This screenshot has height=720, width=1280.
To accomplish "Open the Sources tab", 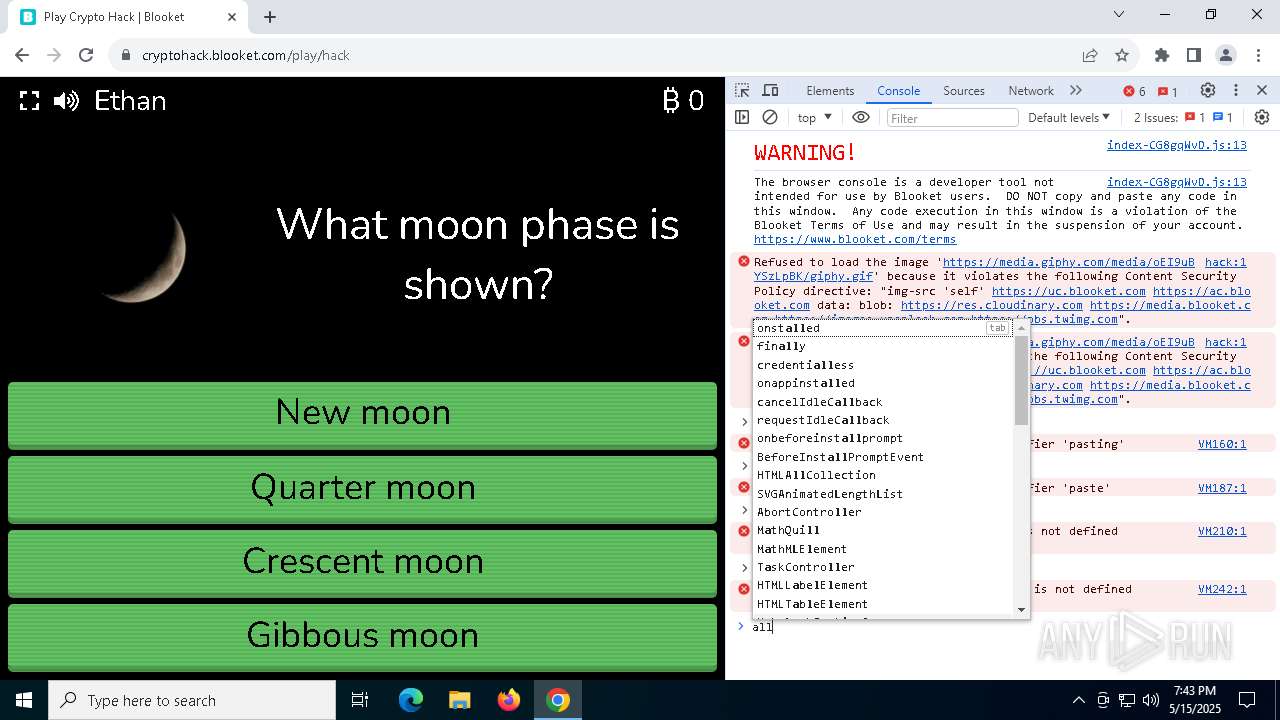I will (x=964, y=90).
